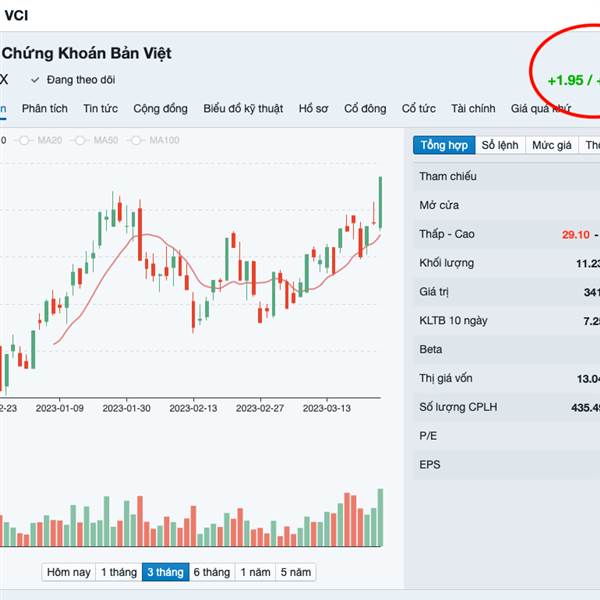Set chart range to 1 tháng
The width and height of the screenshot is (600, 600).
coord(118,572)
